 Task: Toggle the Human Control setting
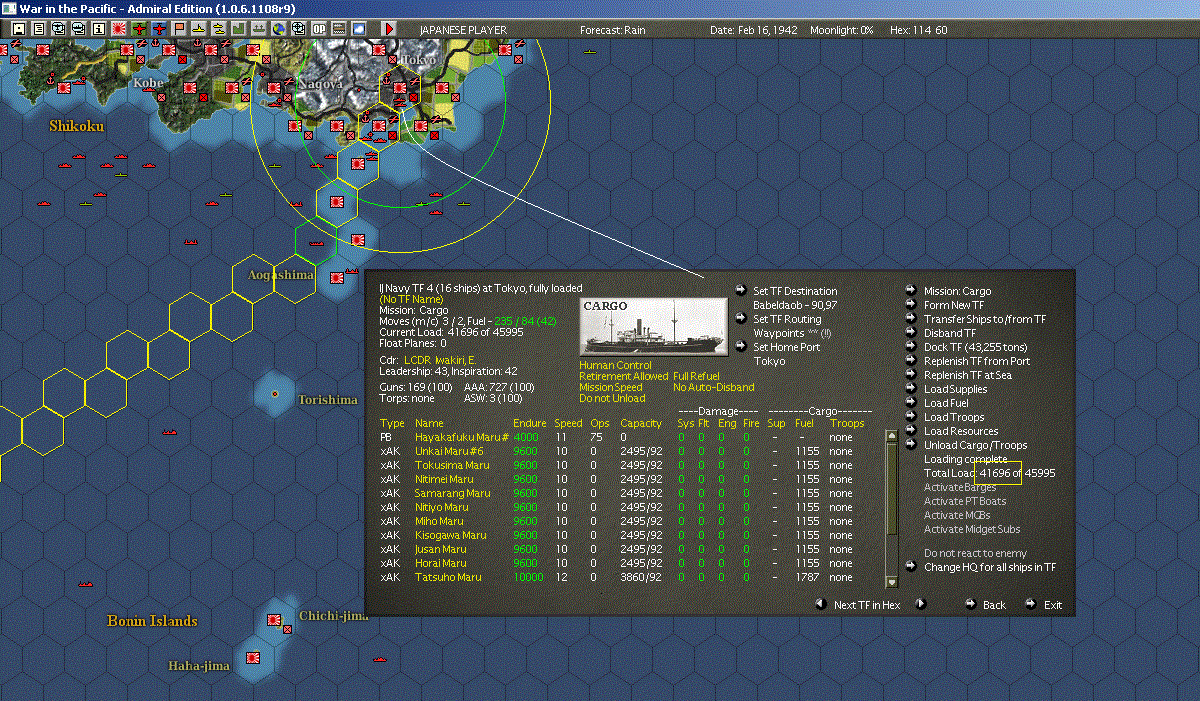tap(615, 366)
